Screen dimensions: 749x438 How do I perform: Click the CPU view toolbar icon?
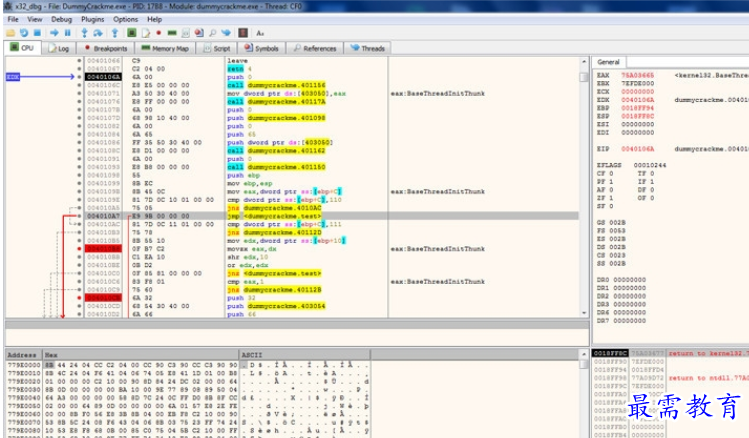click(x=132, y=33)
